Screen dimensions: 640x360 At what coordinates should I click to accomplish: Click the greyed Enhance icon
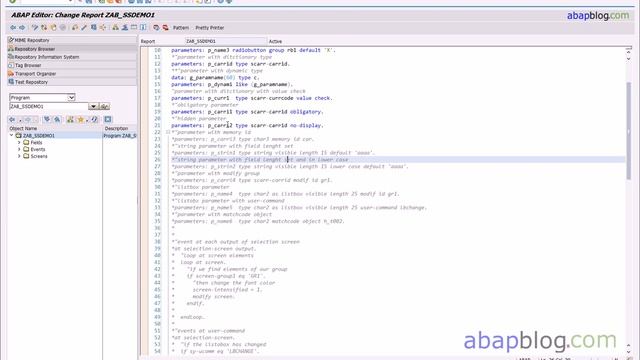[63, 27]
